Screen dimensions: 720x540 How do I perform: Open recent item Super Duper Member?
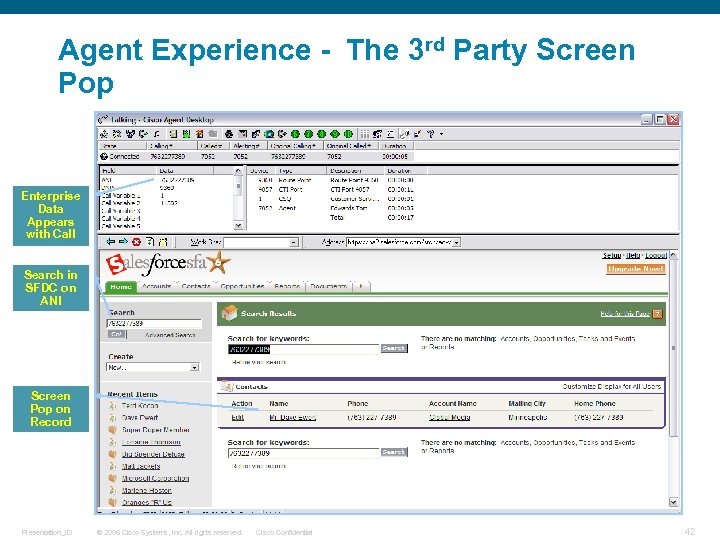[x=156, y=430]
